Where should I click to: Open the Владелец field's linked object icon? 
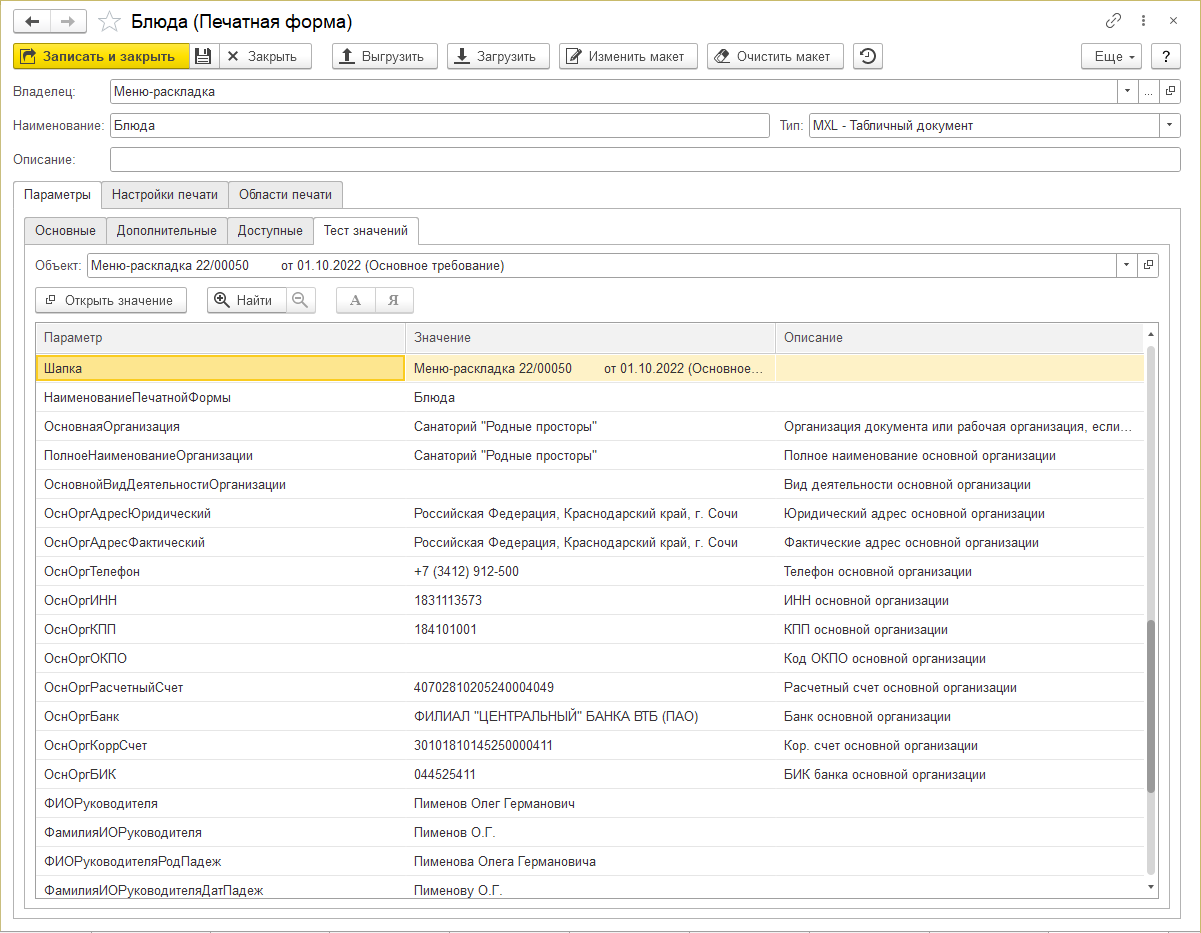click(1171, 92)
